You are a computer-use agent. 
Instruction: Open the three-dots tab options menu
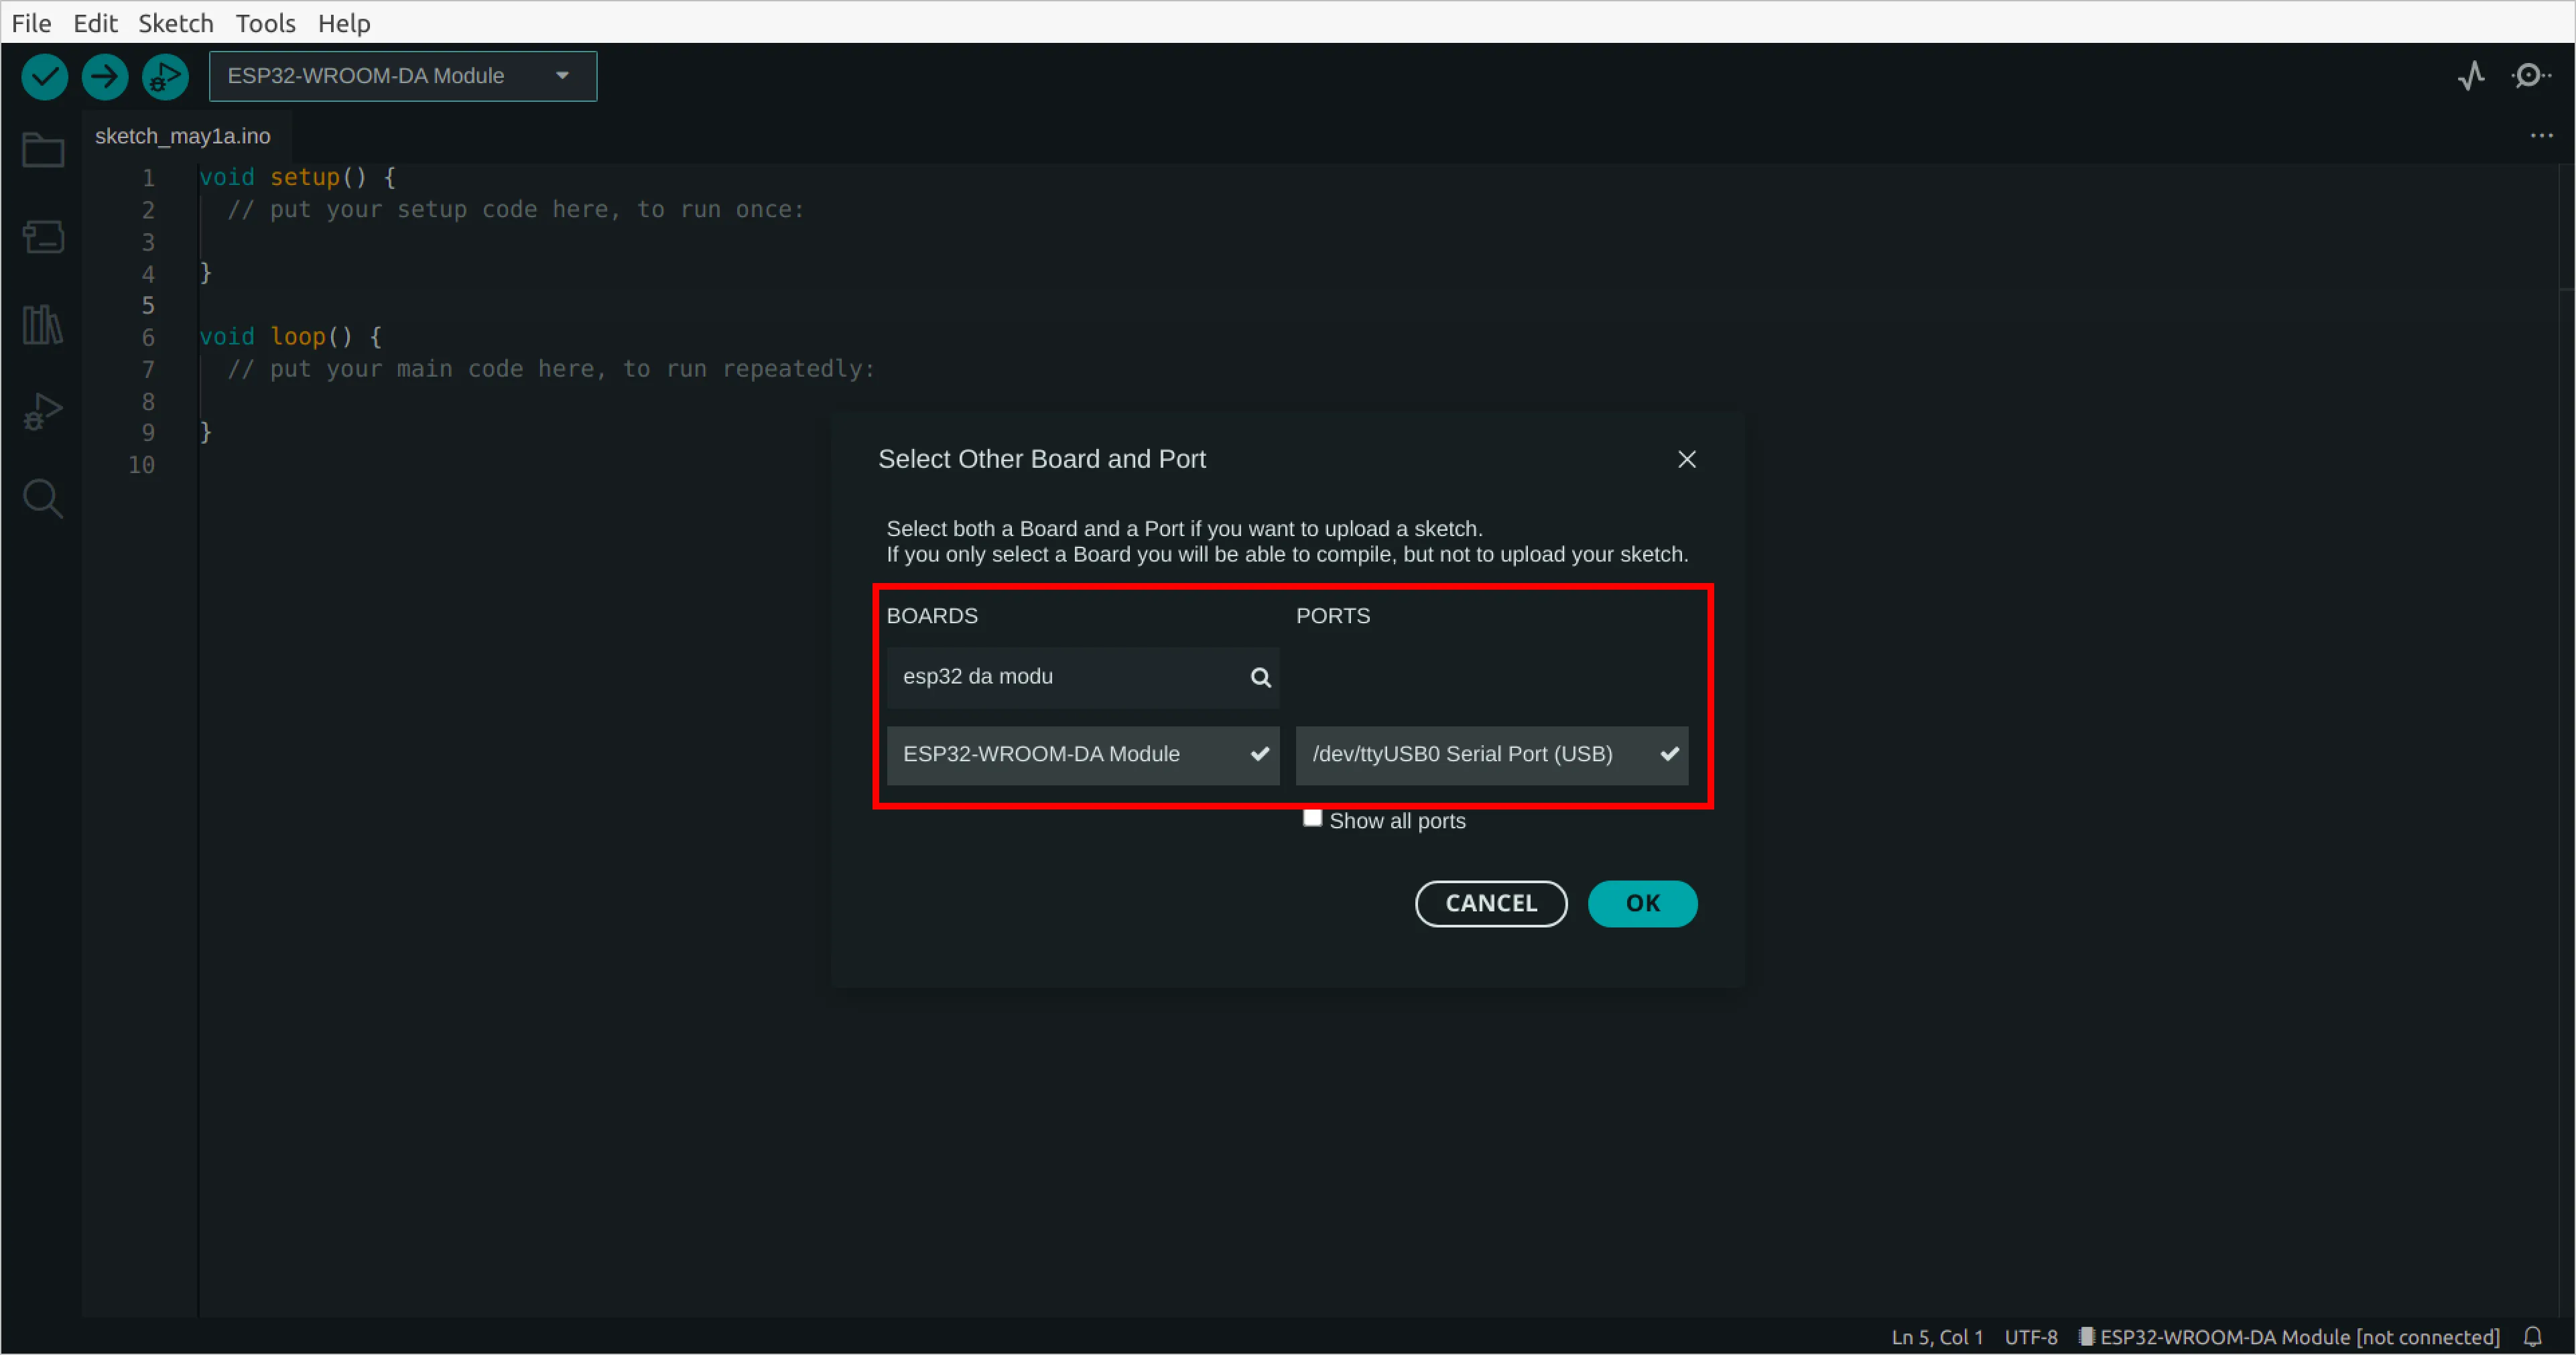(x=2541, y=136)
